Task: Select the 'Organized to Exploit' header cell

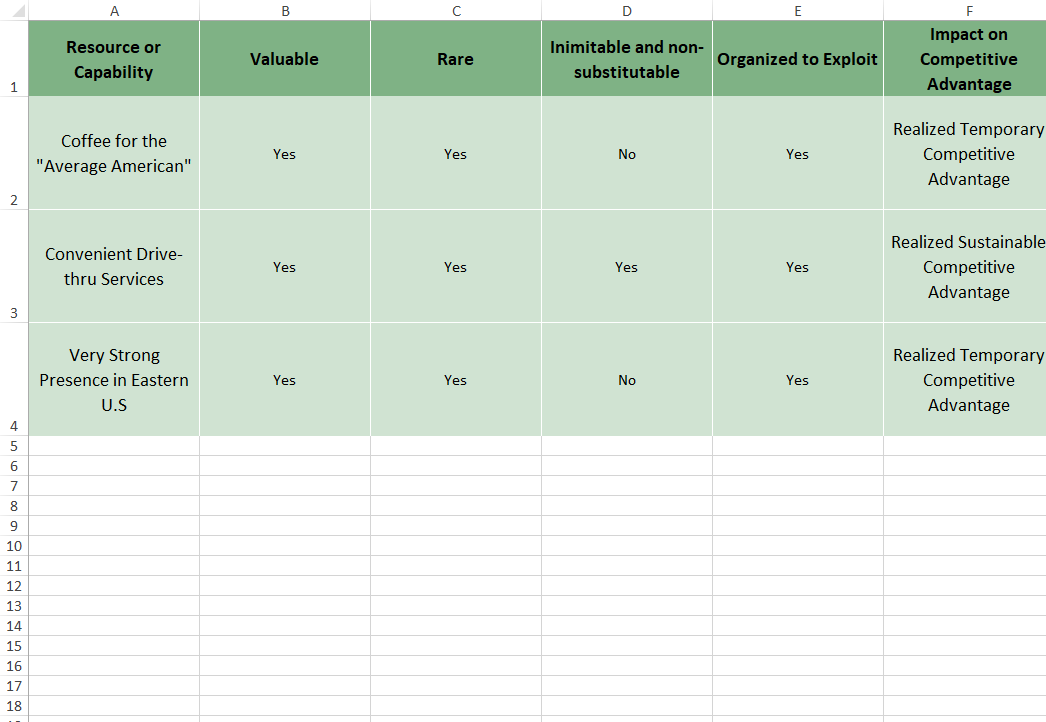Action: (x=798, y=59)
